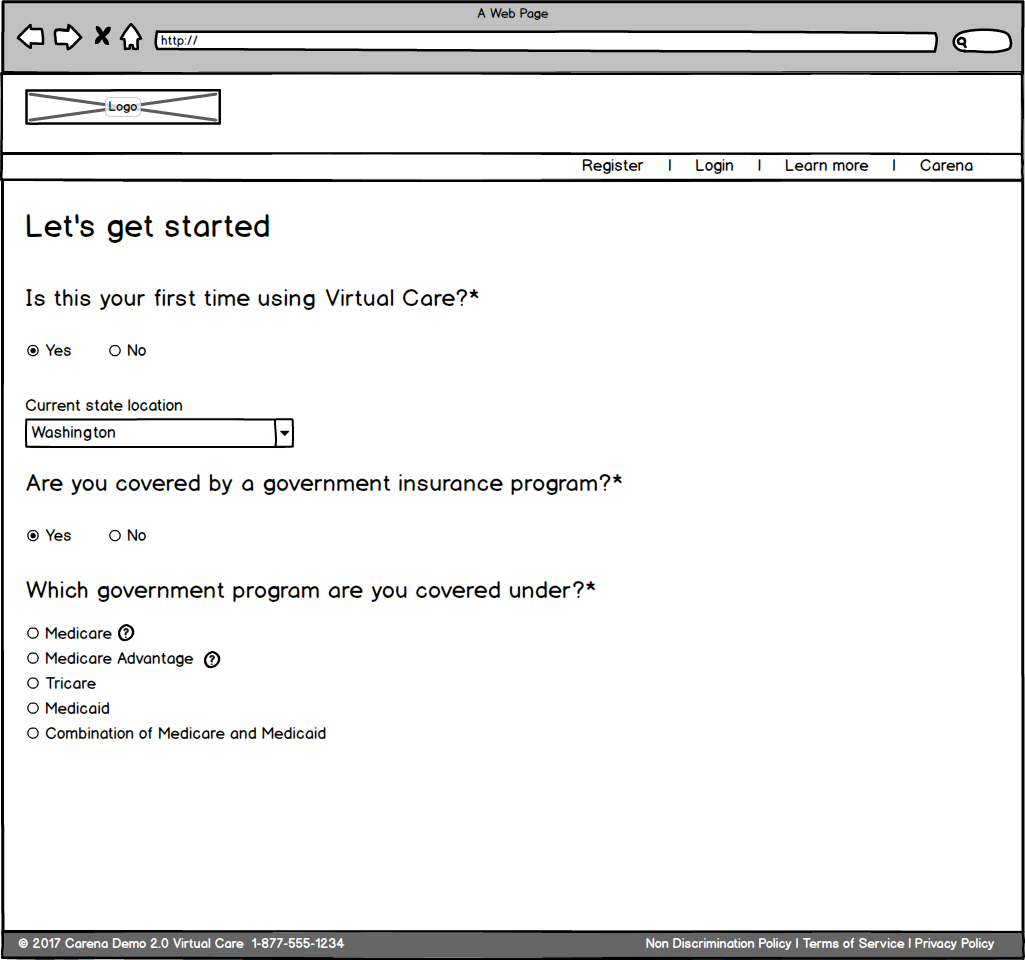Click the browser back arrow

(30, 37)
